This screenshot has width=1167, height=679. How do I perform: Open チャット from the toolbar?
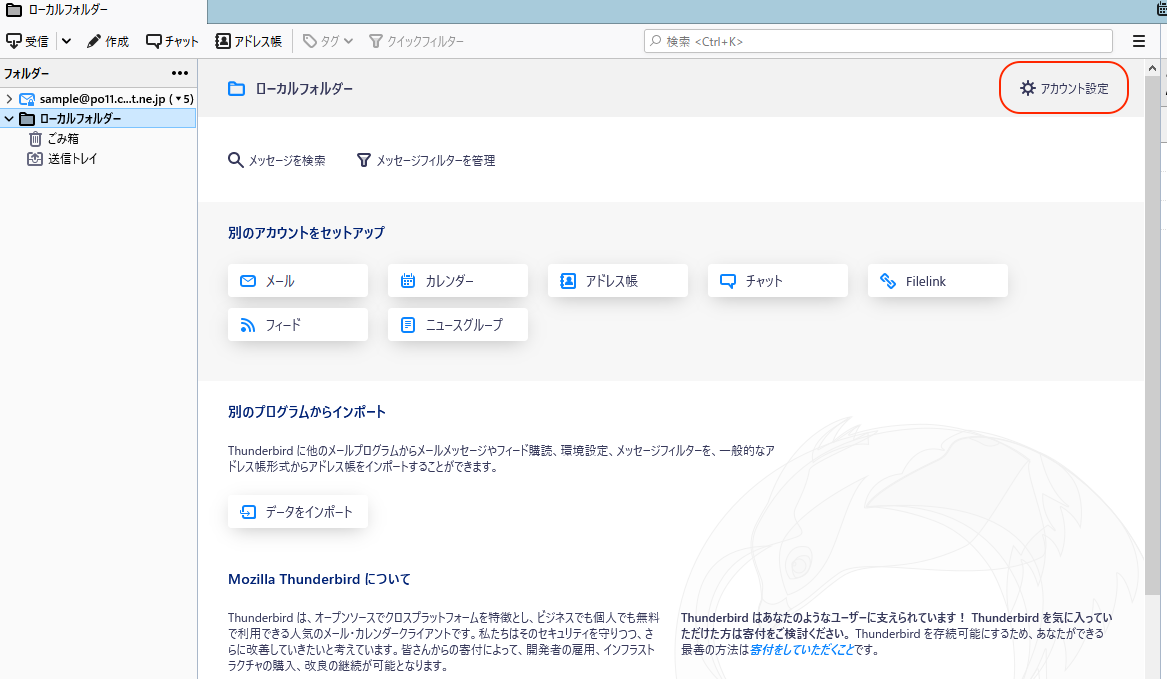pos(172,42)
